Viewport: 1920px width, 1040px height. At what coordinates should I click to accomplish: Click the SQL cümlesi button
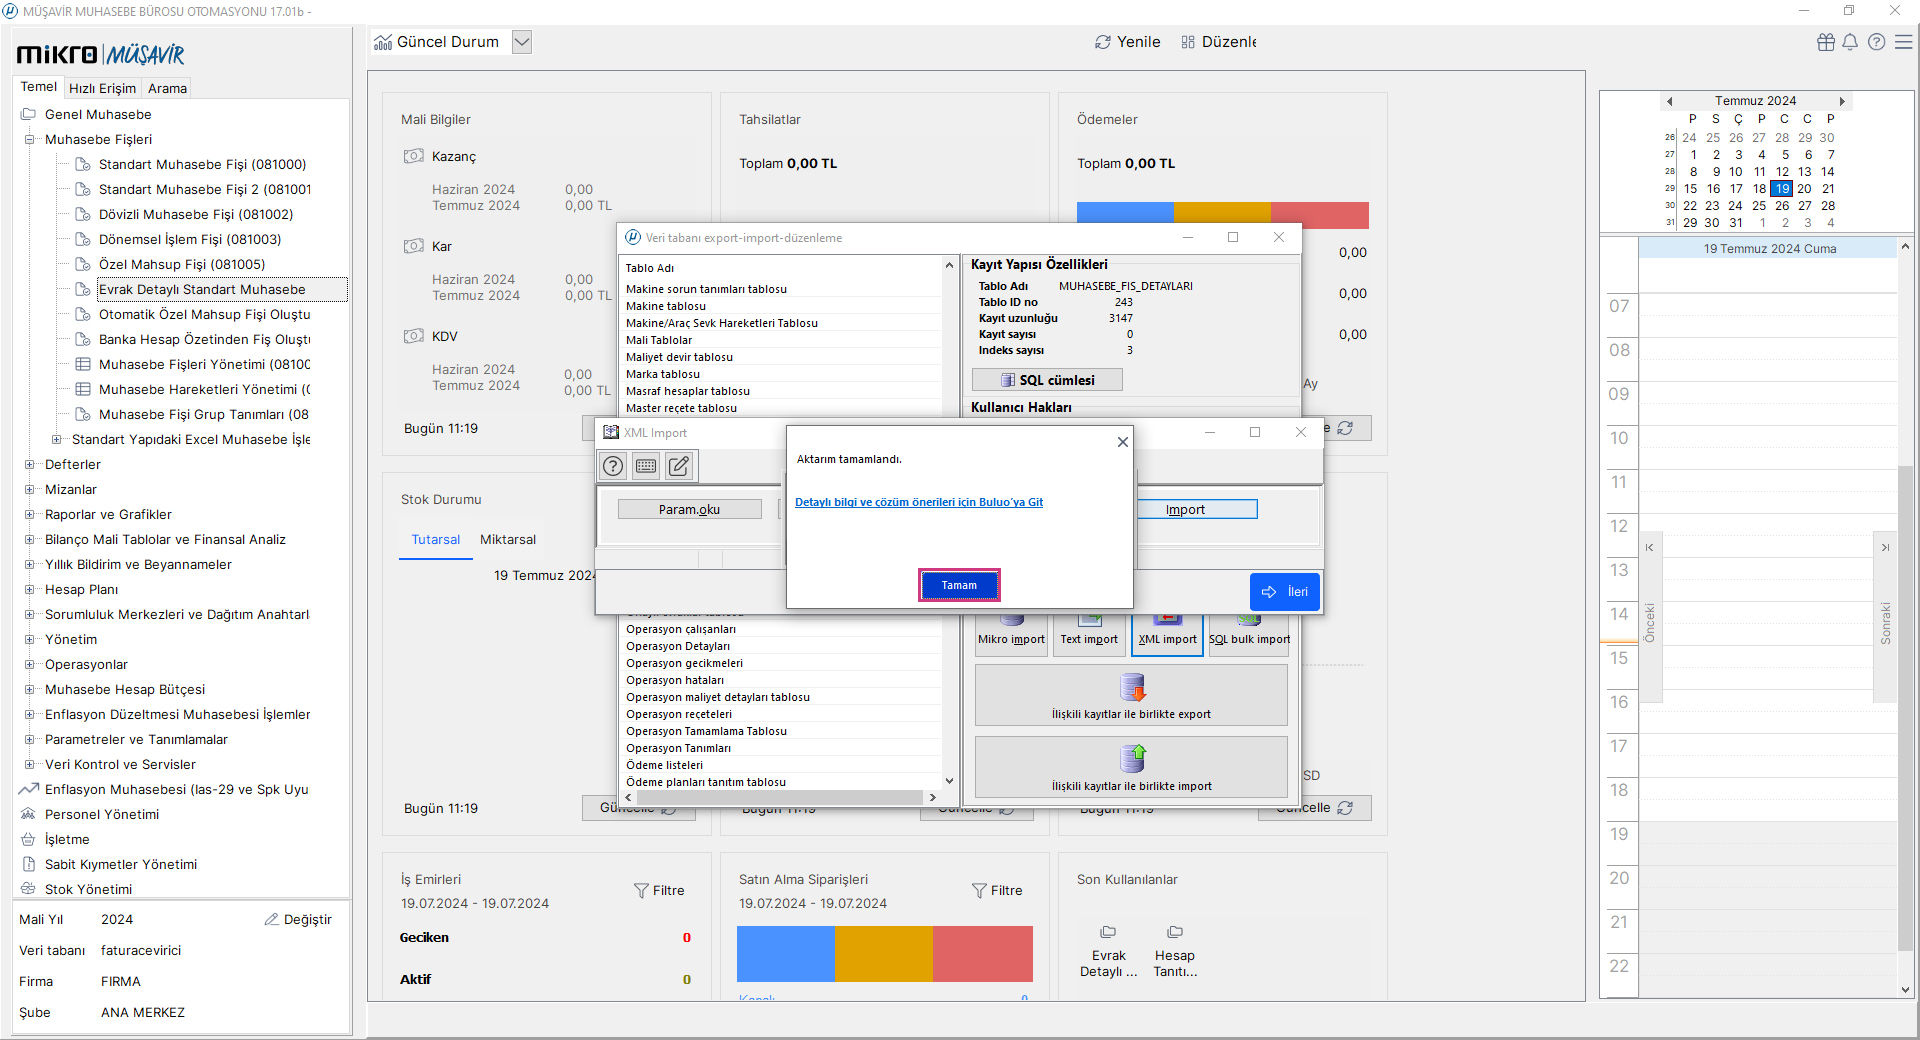pyautogui.click(x=1047, y=380)
